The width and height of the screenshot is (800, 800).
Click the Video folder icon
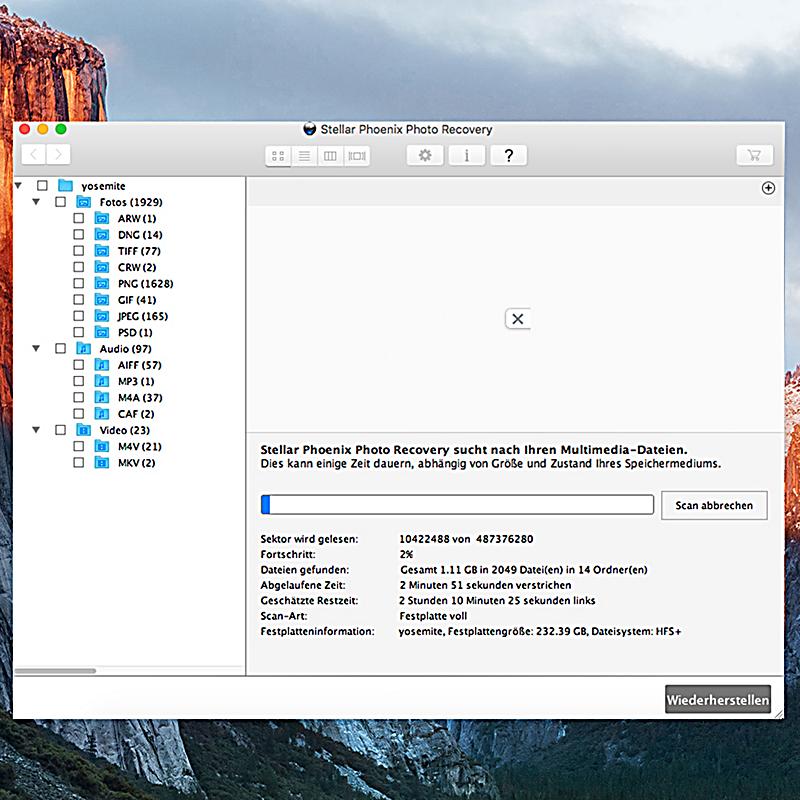point(84,430)
